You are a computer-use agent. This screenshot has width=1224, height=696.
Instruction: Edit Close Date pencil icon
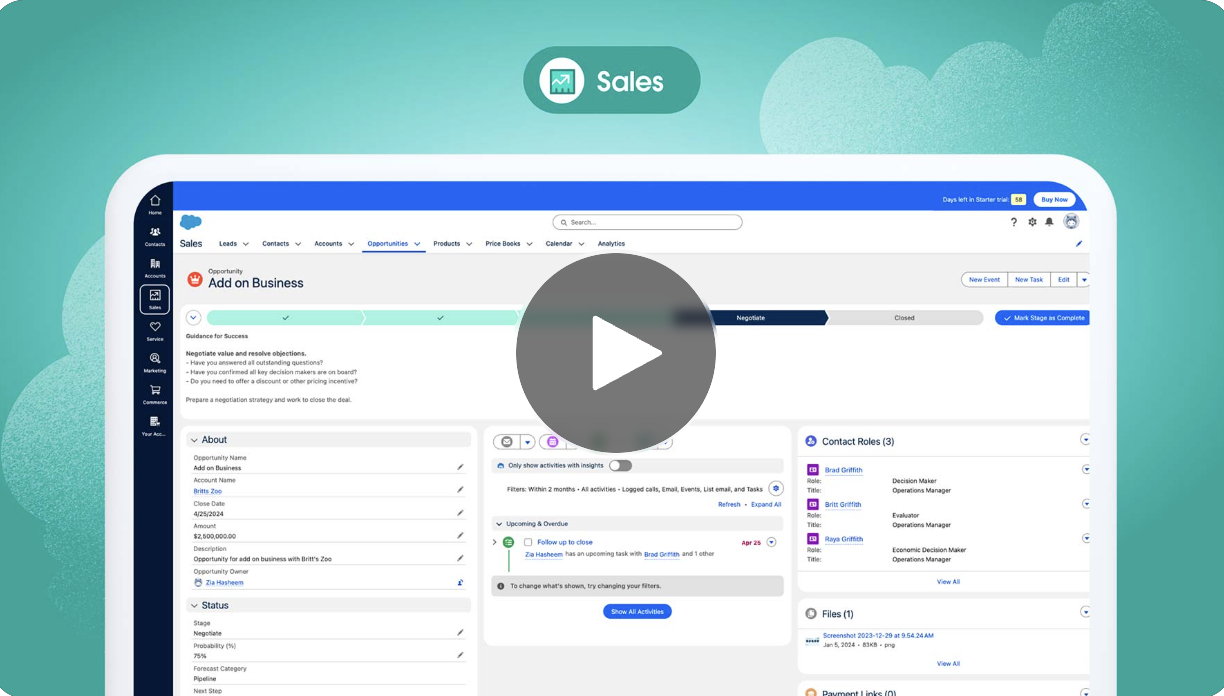[460, 513]
